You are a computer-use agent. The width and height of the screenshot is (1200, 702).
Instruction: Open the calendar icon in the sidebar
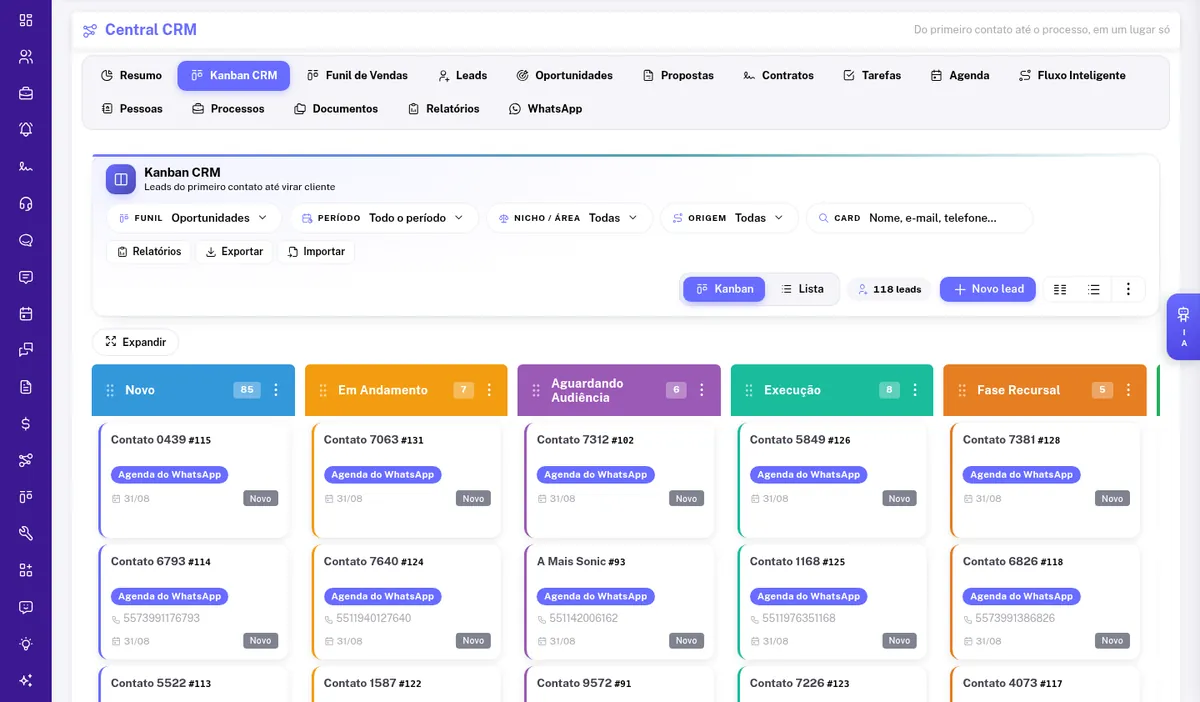26,314
